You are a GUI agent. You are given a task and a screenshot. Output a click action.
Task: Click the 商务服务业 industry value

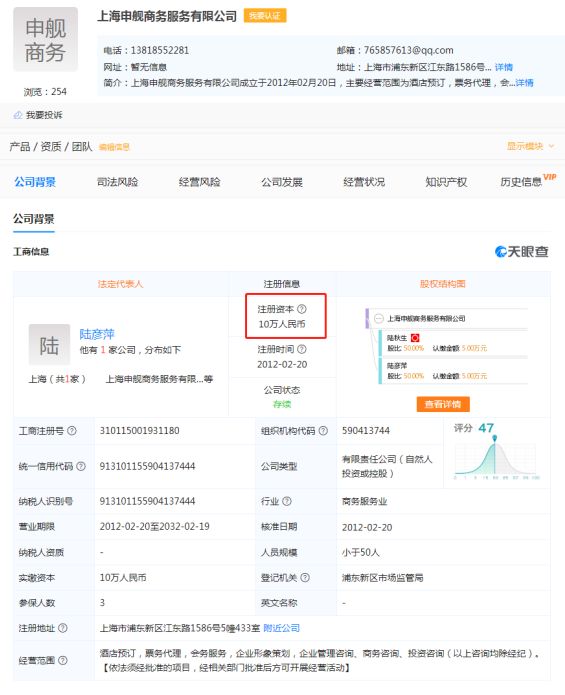pos(365,501)
